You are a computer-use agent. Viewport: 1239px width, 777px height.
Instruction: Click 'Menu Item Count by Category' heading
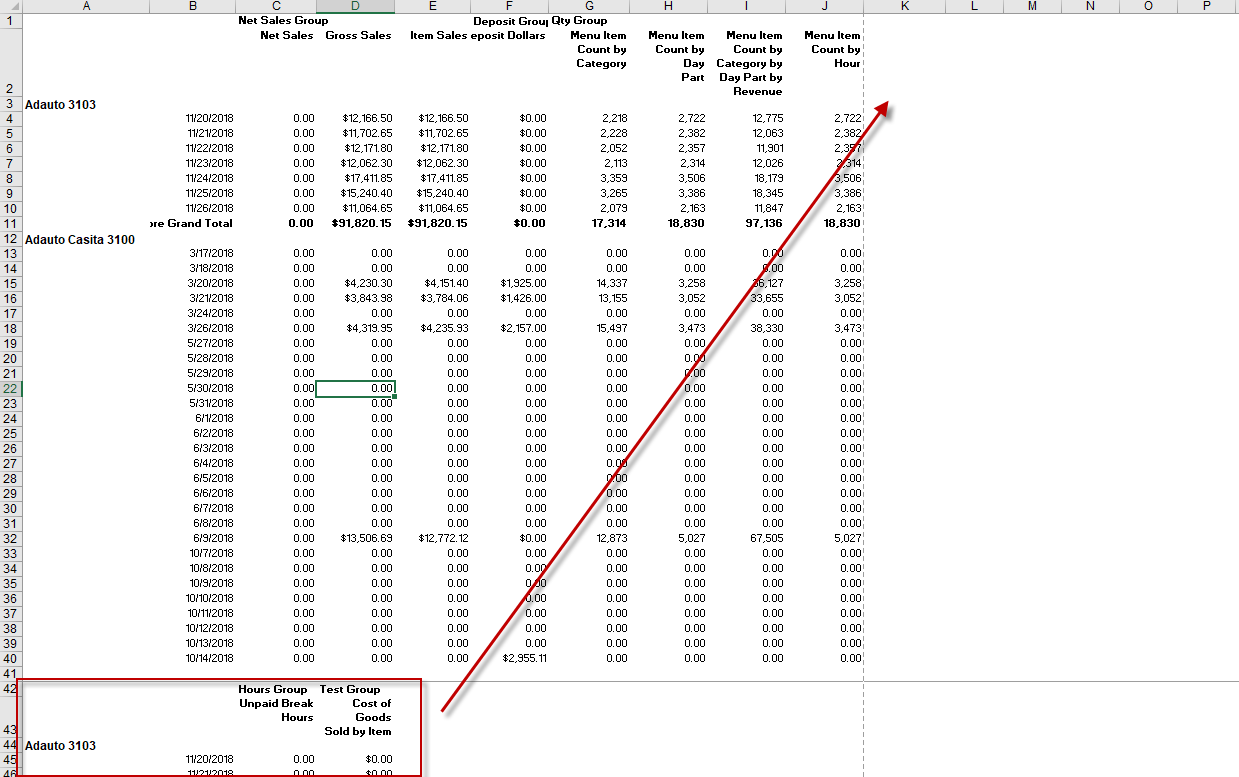[x=598, y=50]
